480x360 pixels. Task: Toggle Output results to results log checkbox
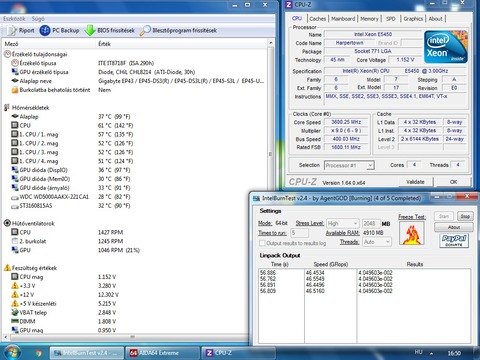click(262, 243)
